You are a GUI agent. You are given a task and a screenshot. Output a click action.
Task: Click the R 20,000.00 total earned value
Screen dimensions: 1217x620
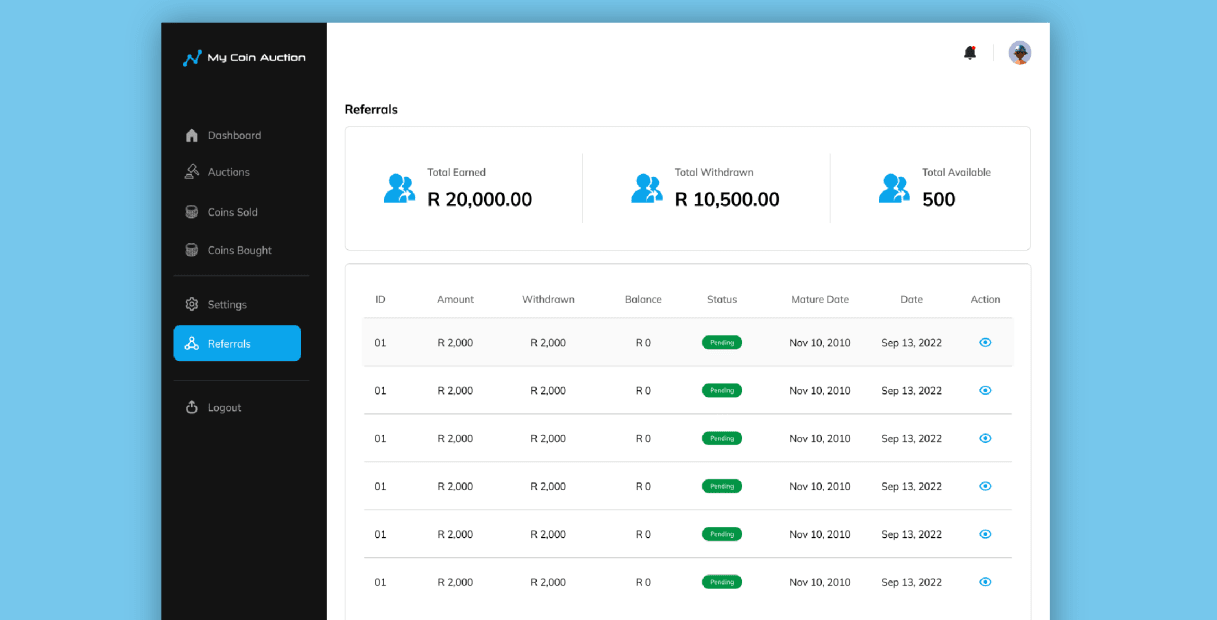point(480,200)
